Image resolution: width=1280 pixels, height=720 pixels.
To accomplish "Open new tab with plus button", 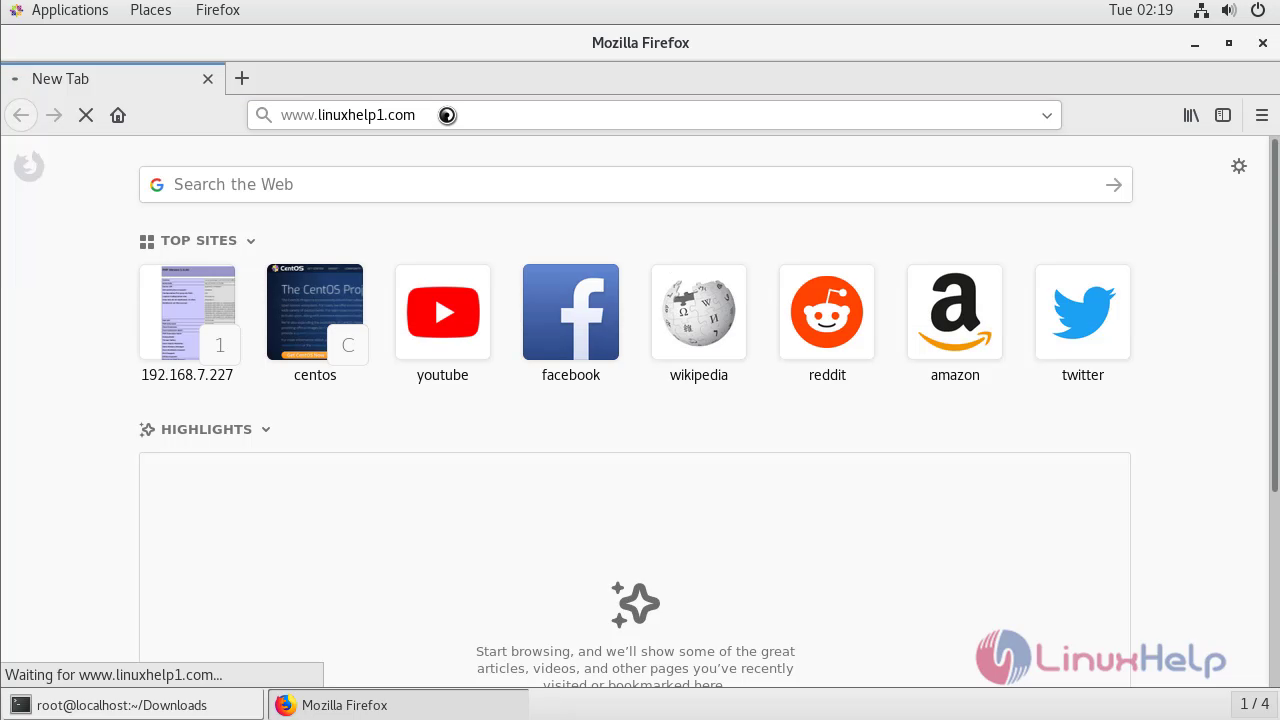I will 242,78.
